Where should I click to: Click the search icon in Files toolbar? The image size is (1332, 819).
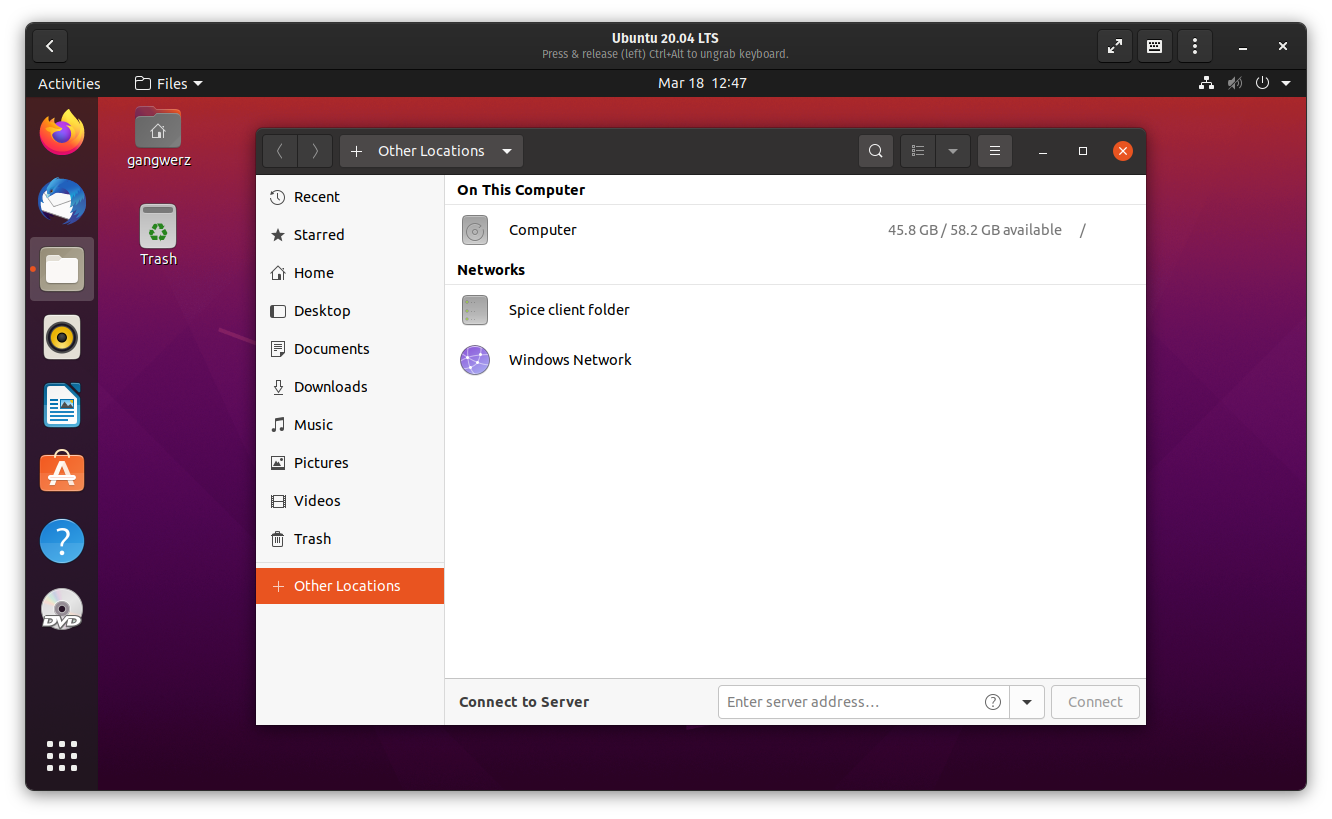[875, 150]
